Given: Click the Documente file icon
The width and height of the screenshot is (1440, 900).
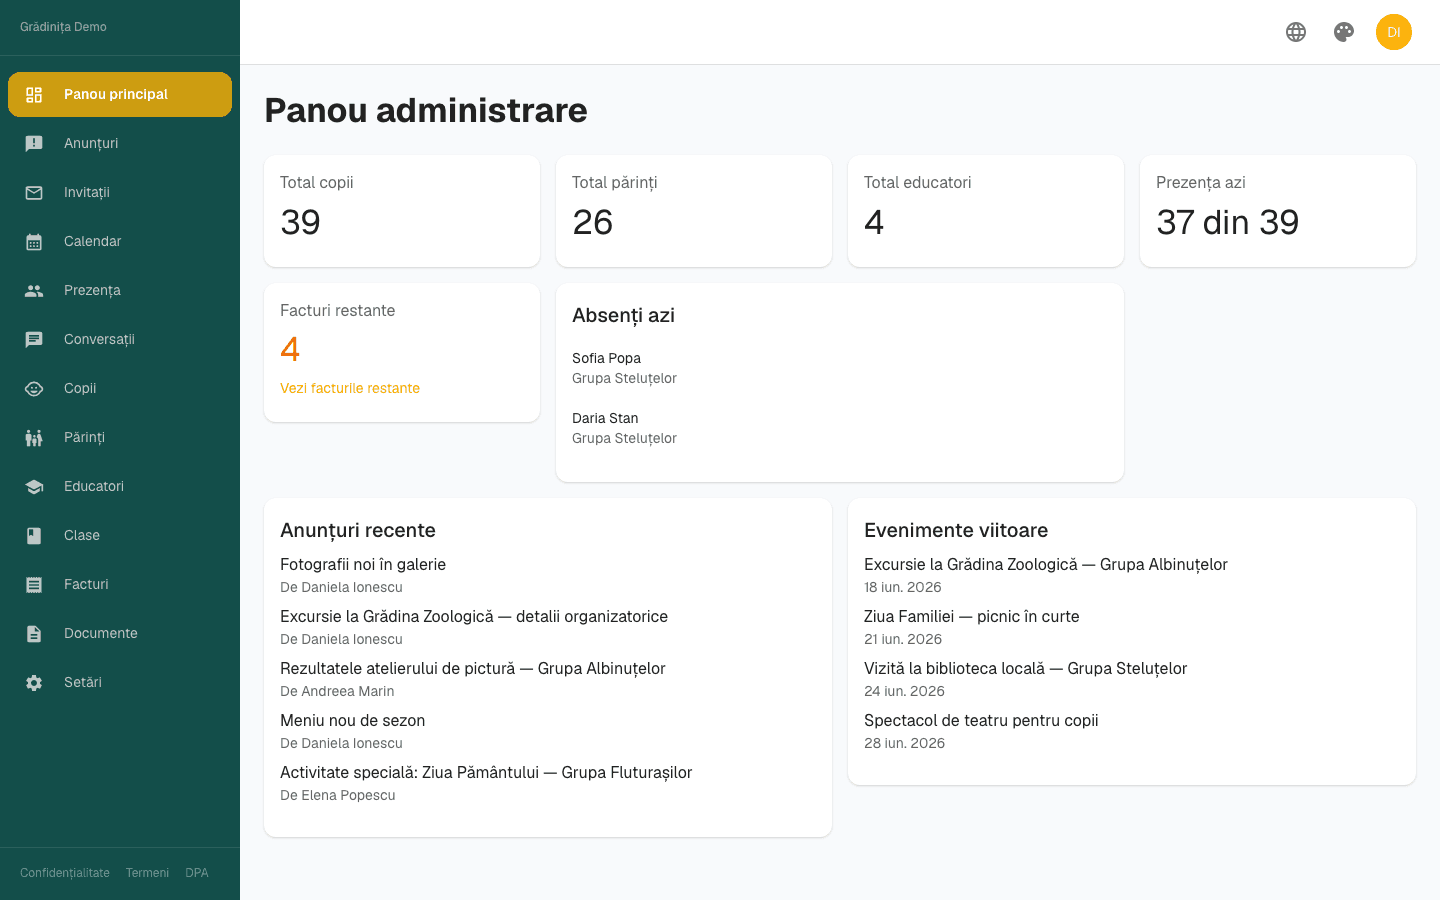Looking at the screenshot, I should coord(34,633).
